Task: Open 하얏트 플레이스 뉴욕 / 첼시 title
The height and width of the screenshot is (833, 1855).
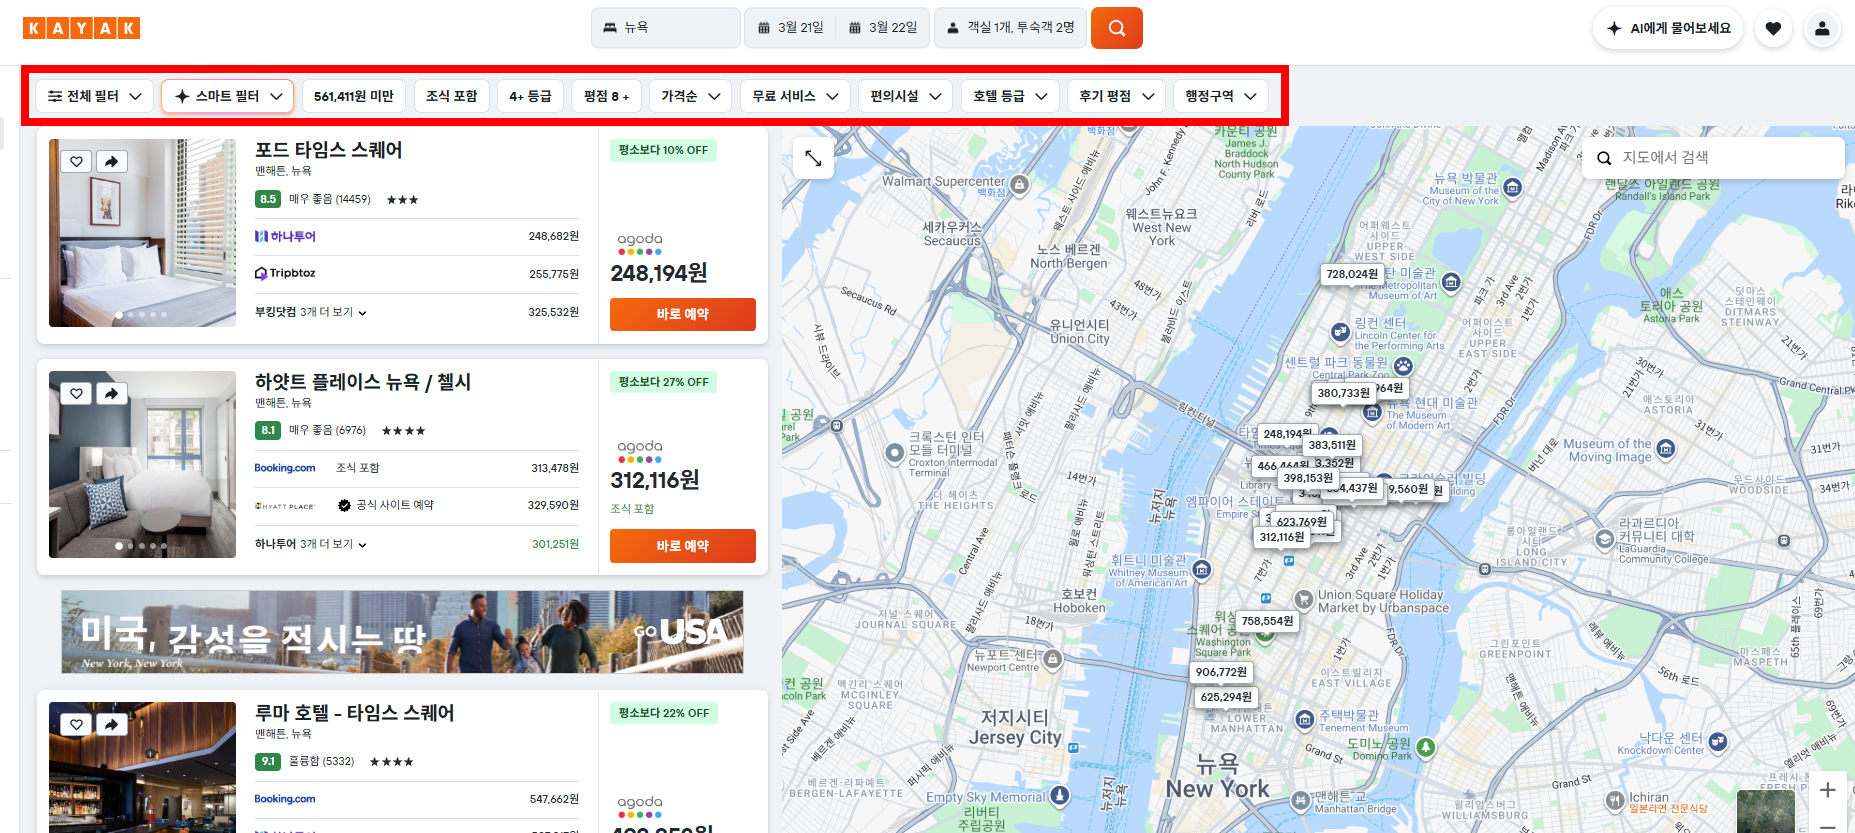Action: tap(363, 382)
